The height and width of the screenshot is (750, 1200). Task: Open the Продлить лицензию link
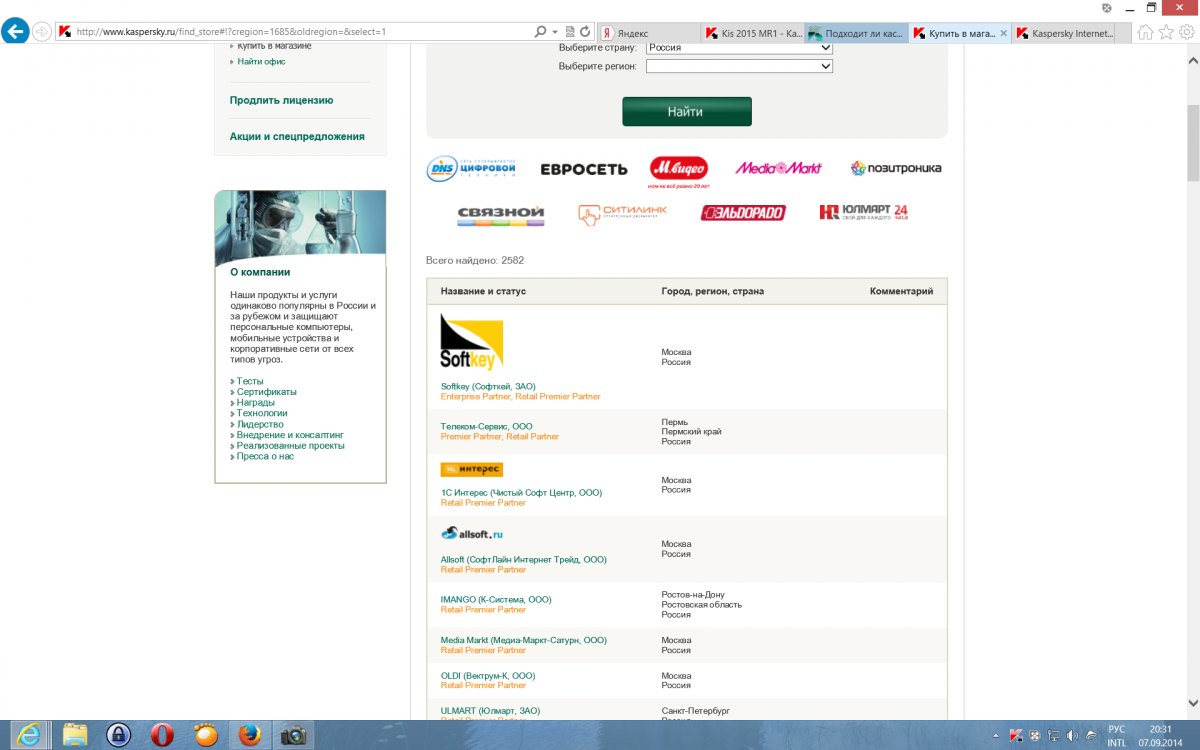coord(281,100)
